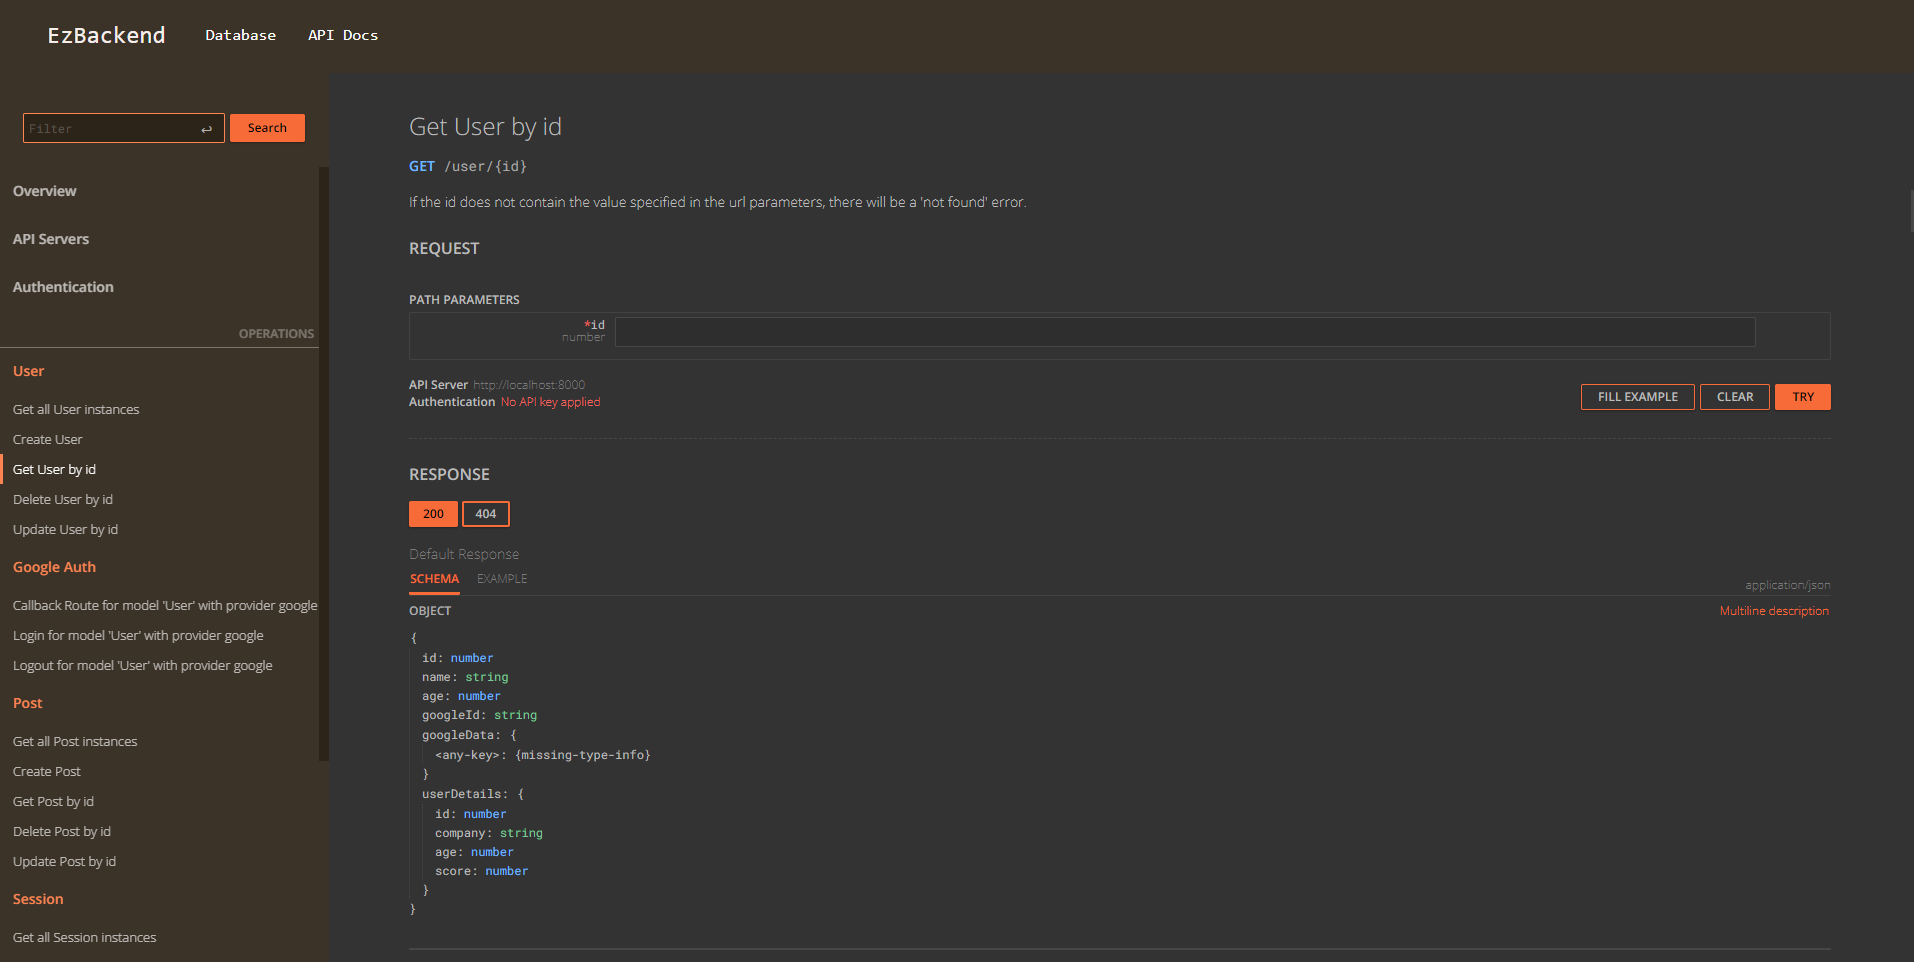Open Callback Route for Google provider
The height and width of the screenshot is (962, 1914).
tap(165, 605)
